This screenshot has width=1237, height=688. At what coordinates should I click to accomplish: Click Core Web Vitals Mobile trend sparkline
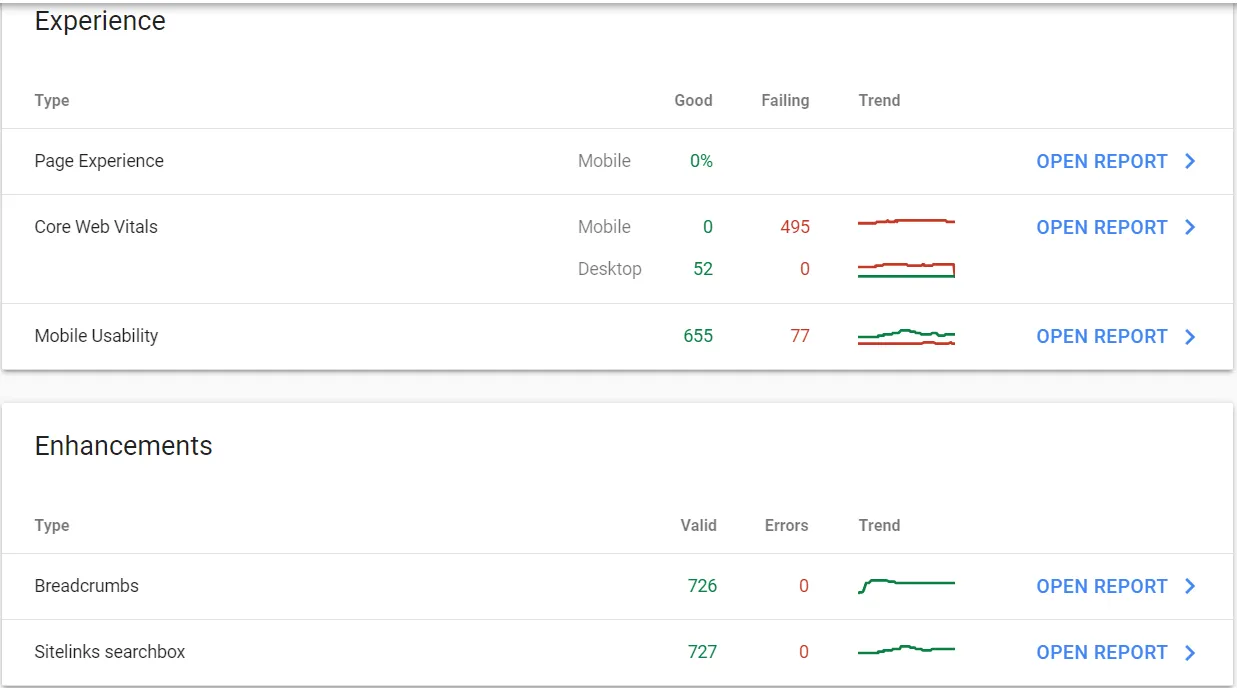906,222
